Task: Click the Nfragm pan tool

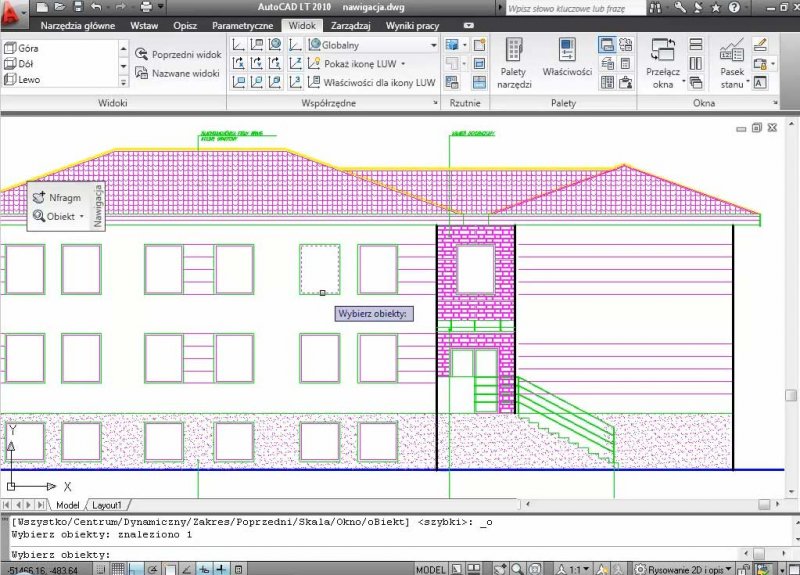Action: tap(57, 198)
